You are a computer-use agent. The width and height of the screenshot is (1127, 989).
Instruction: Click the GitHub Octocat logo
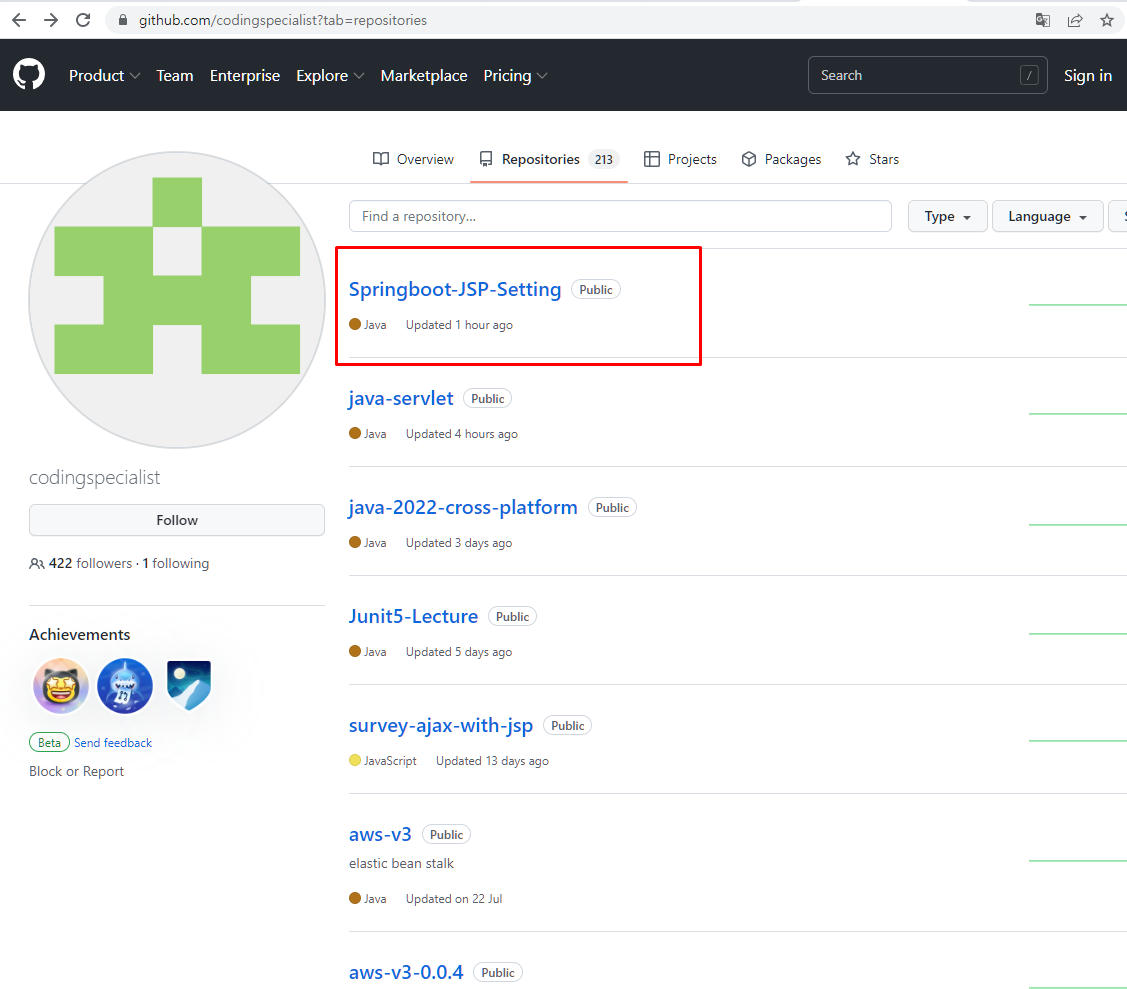(x=29, y=75)
